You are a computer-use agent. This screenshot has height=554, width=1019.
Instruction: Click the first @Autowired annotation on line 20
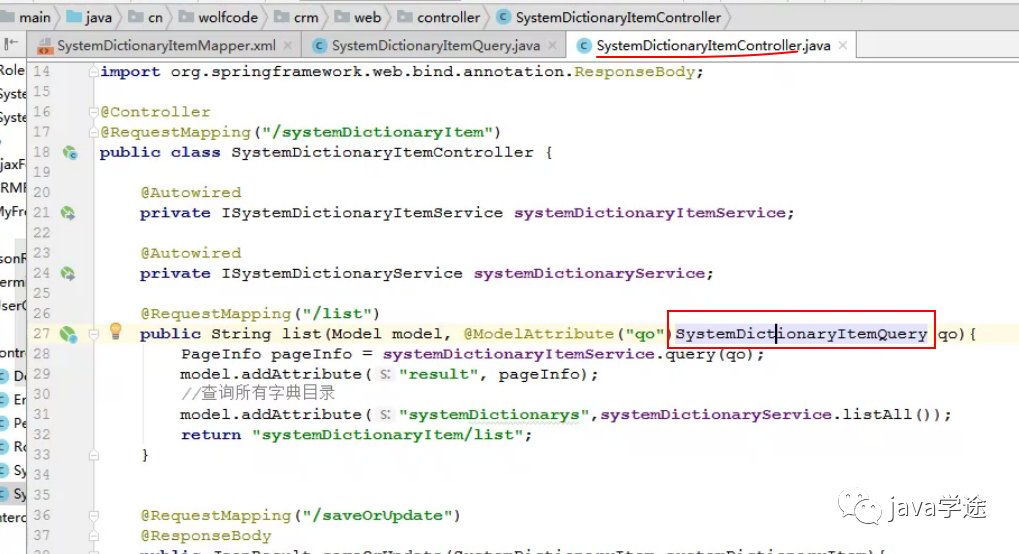(190, 193)
